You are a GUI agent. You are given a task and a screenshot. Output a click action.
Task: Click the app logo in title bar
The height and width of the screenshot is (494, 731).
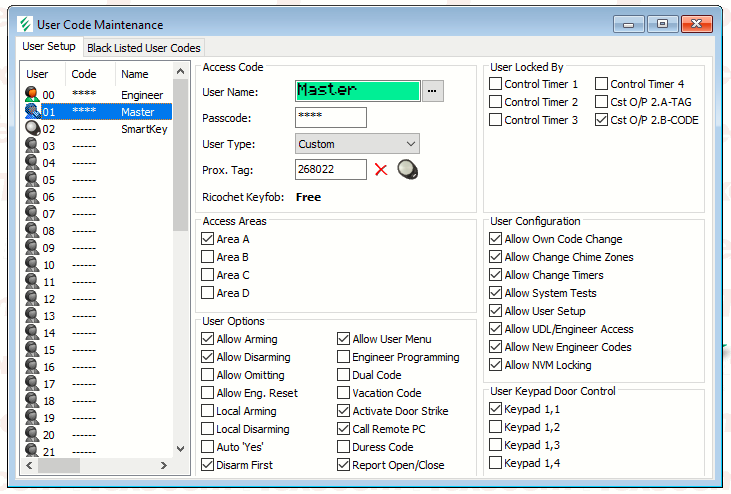(25, 24)
